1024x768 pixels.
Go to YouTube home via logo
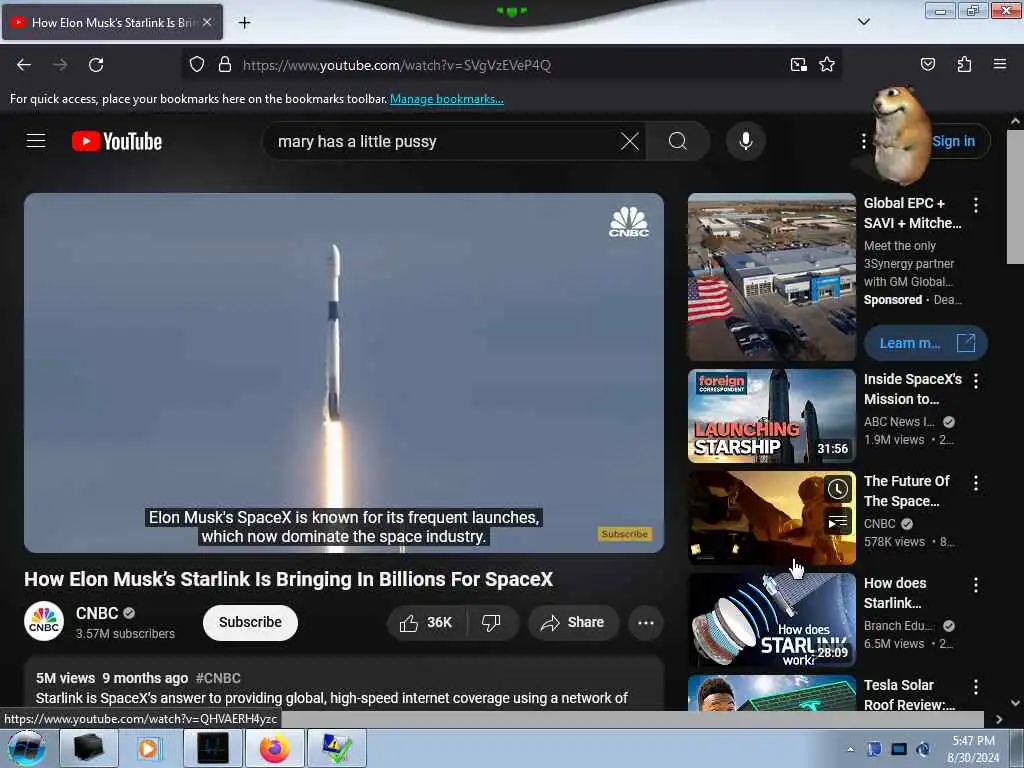pyautogui.click(x=117, y=141)
